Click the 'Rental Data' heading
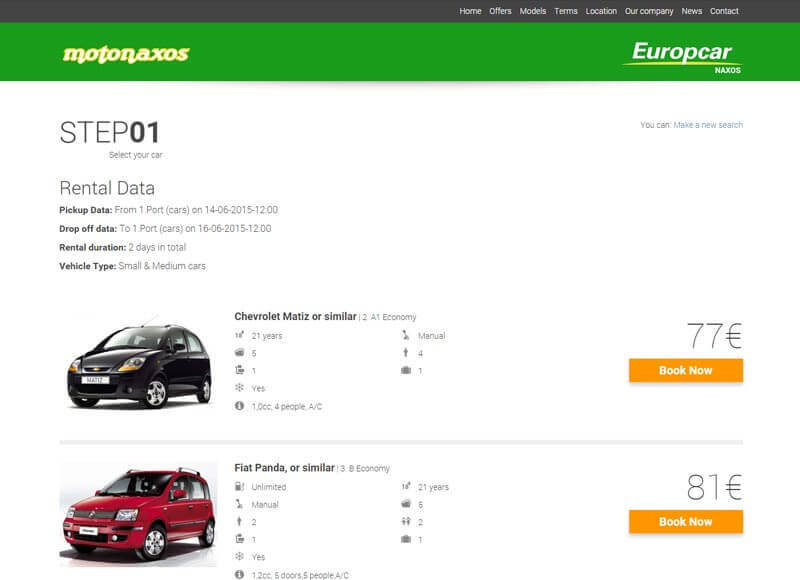 click(107, 188)
